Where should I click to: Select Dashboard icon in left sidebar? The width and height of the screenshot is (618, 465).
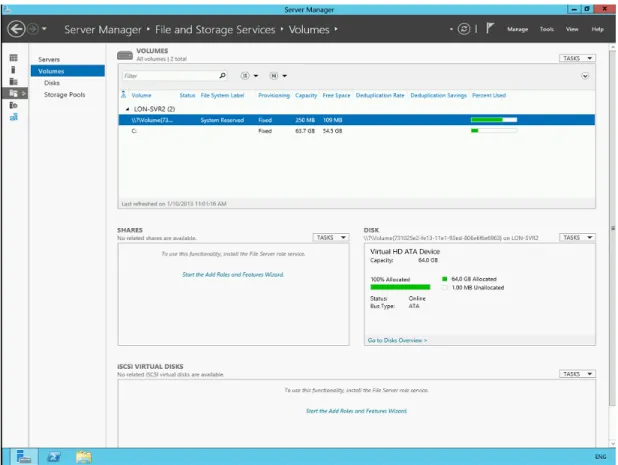[x=13, y=58]
